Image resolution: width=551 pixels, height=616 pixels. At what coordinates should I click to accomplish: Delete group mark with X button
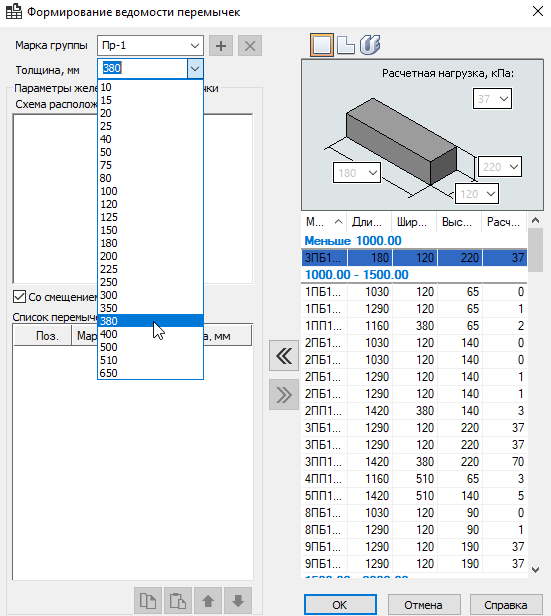click(250, 46)
